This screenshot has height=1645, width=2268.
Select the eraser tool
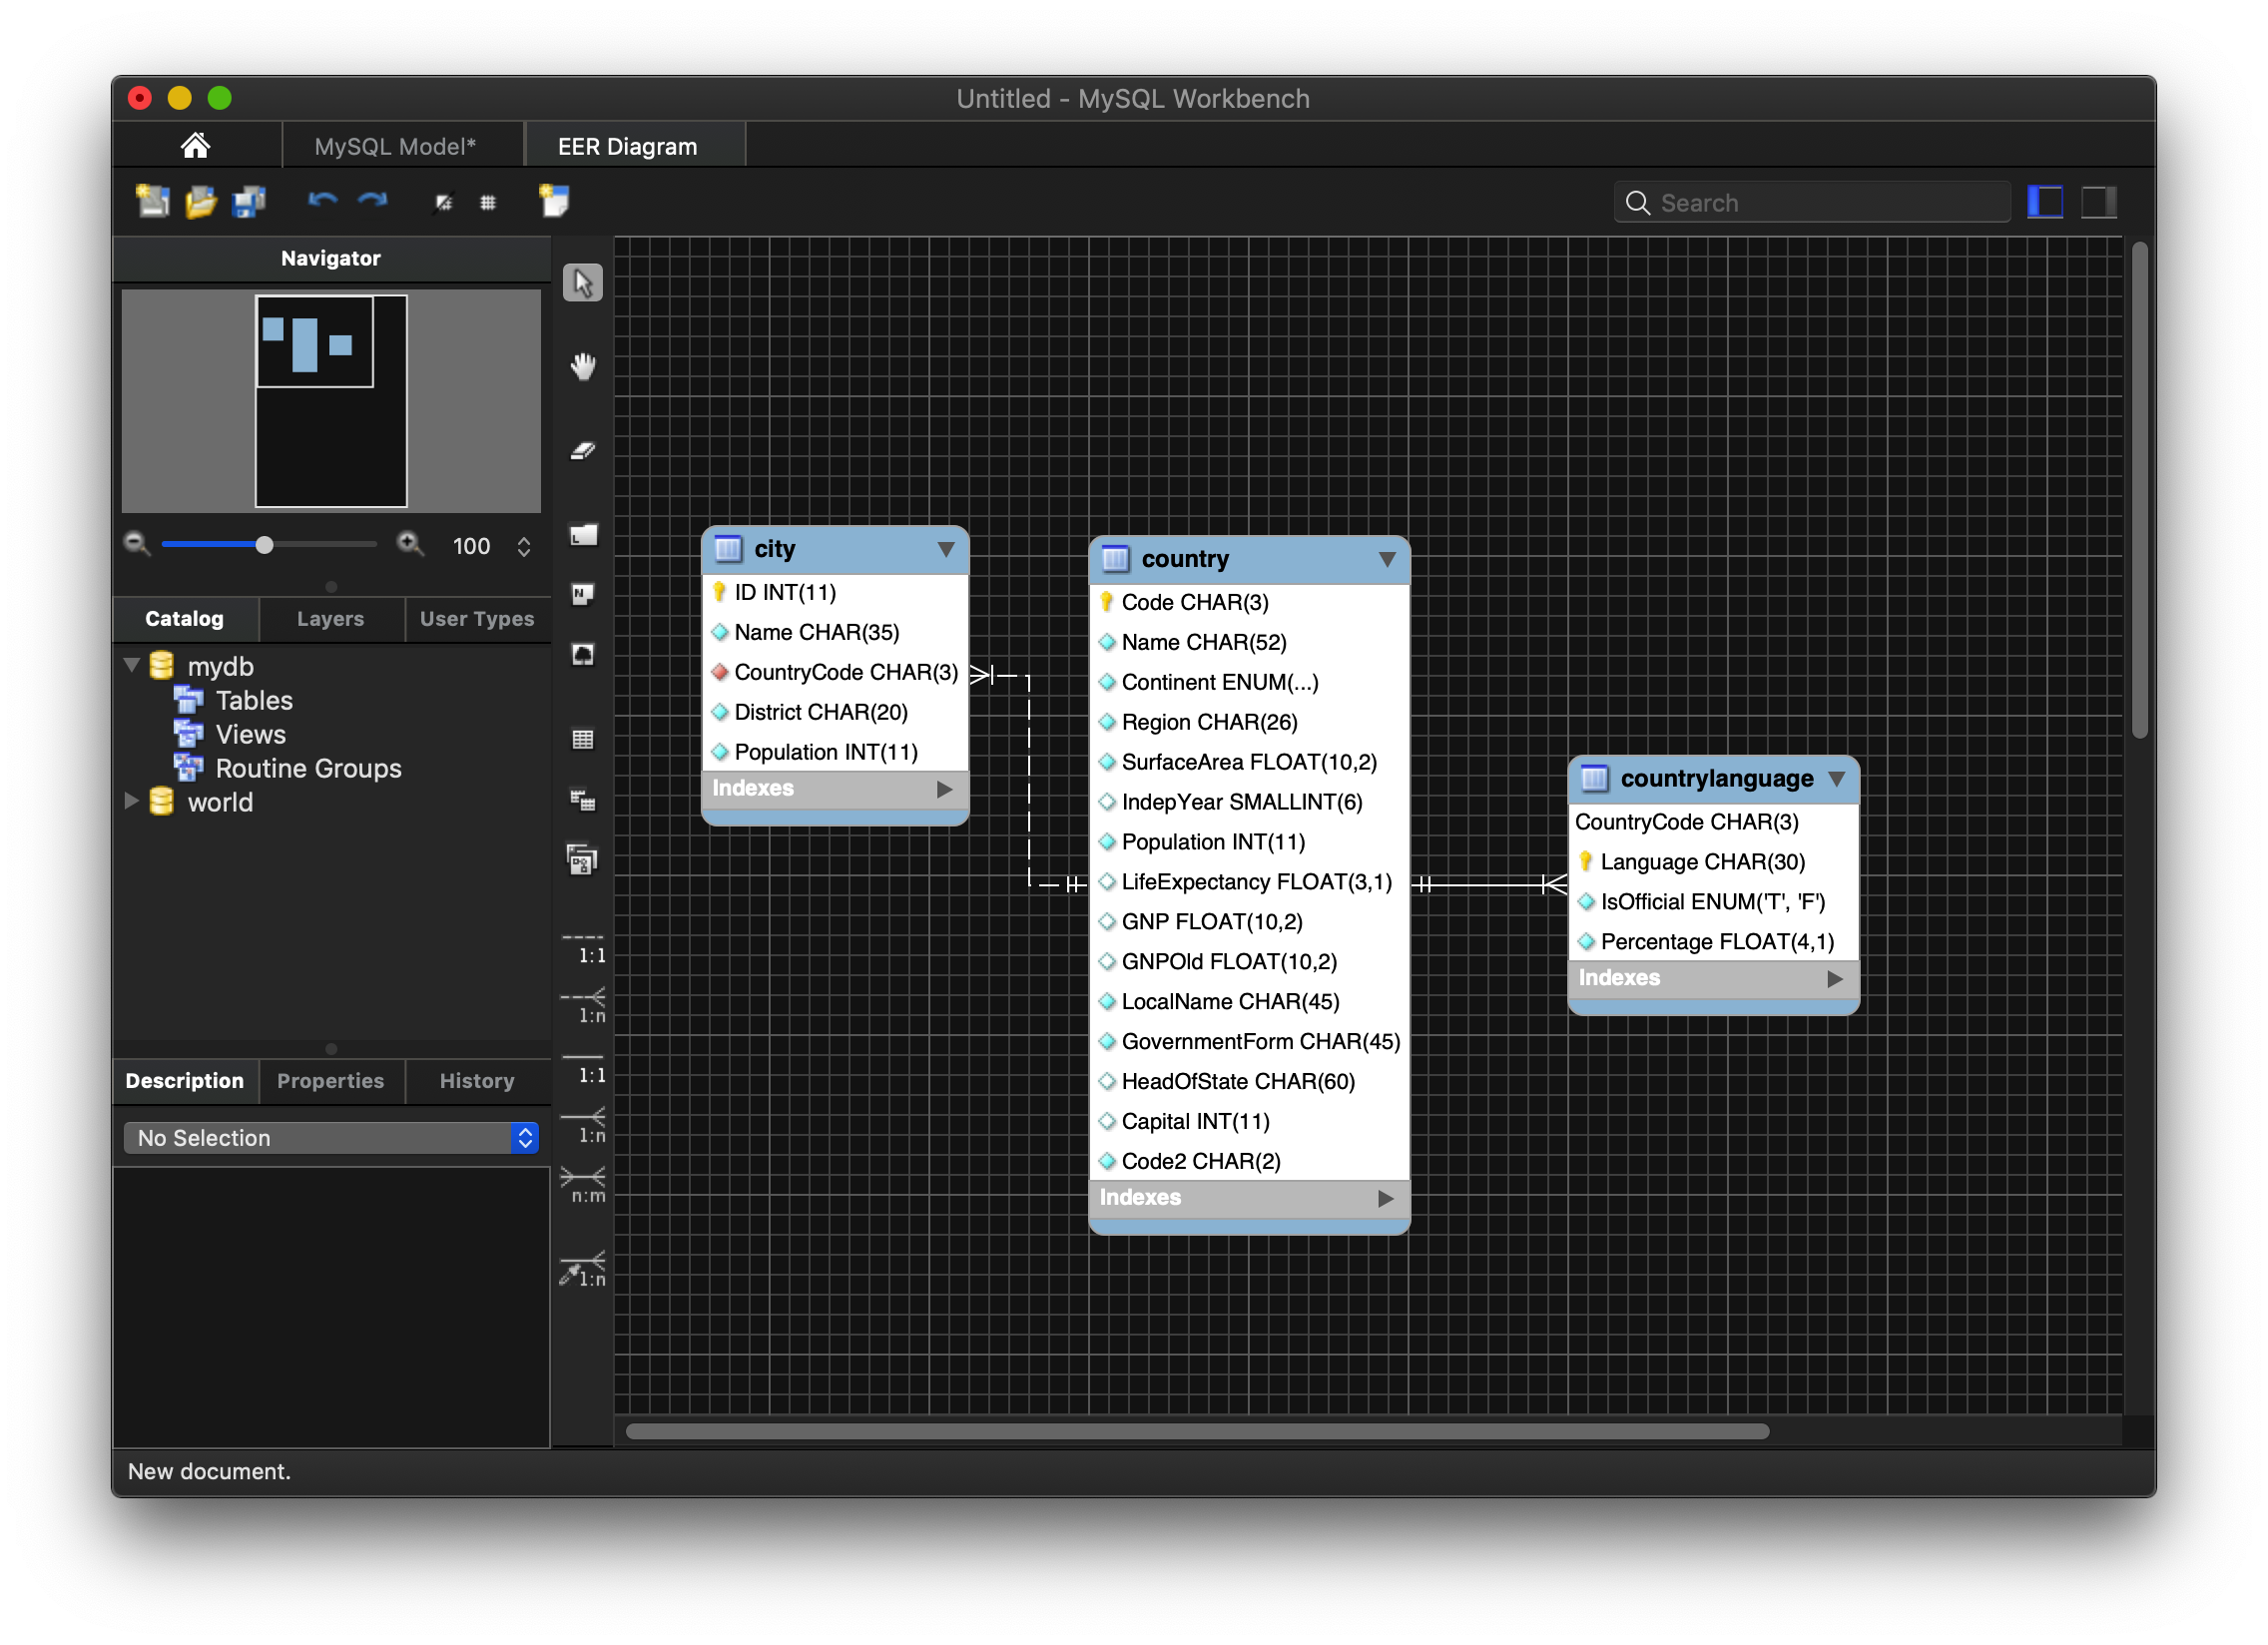[583, 451]
